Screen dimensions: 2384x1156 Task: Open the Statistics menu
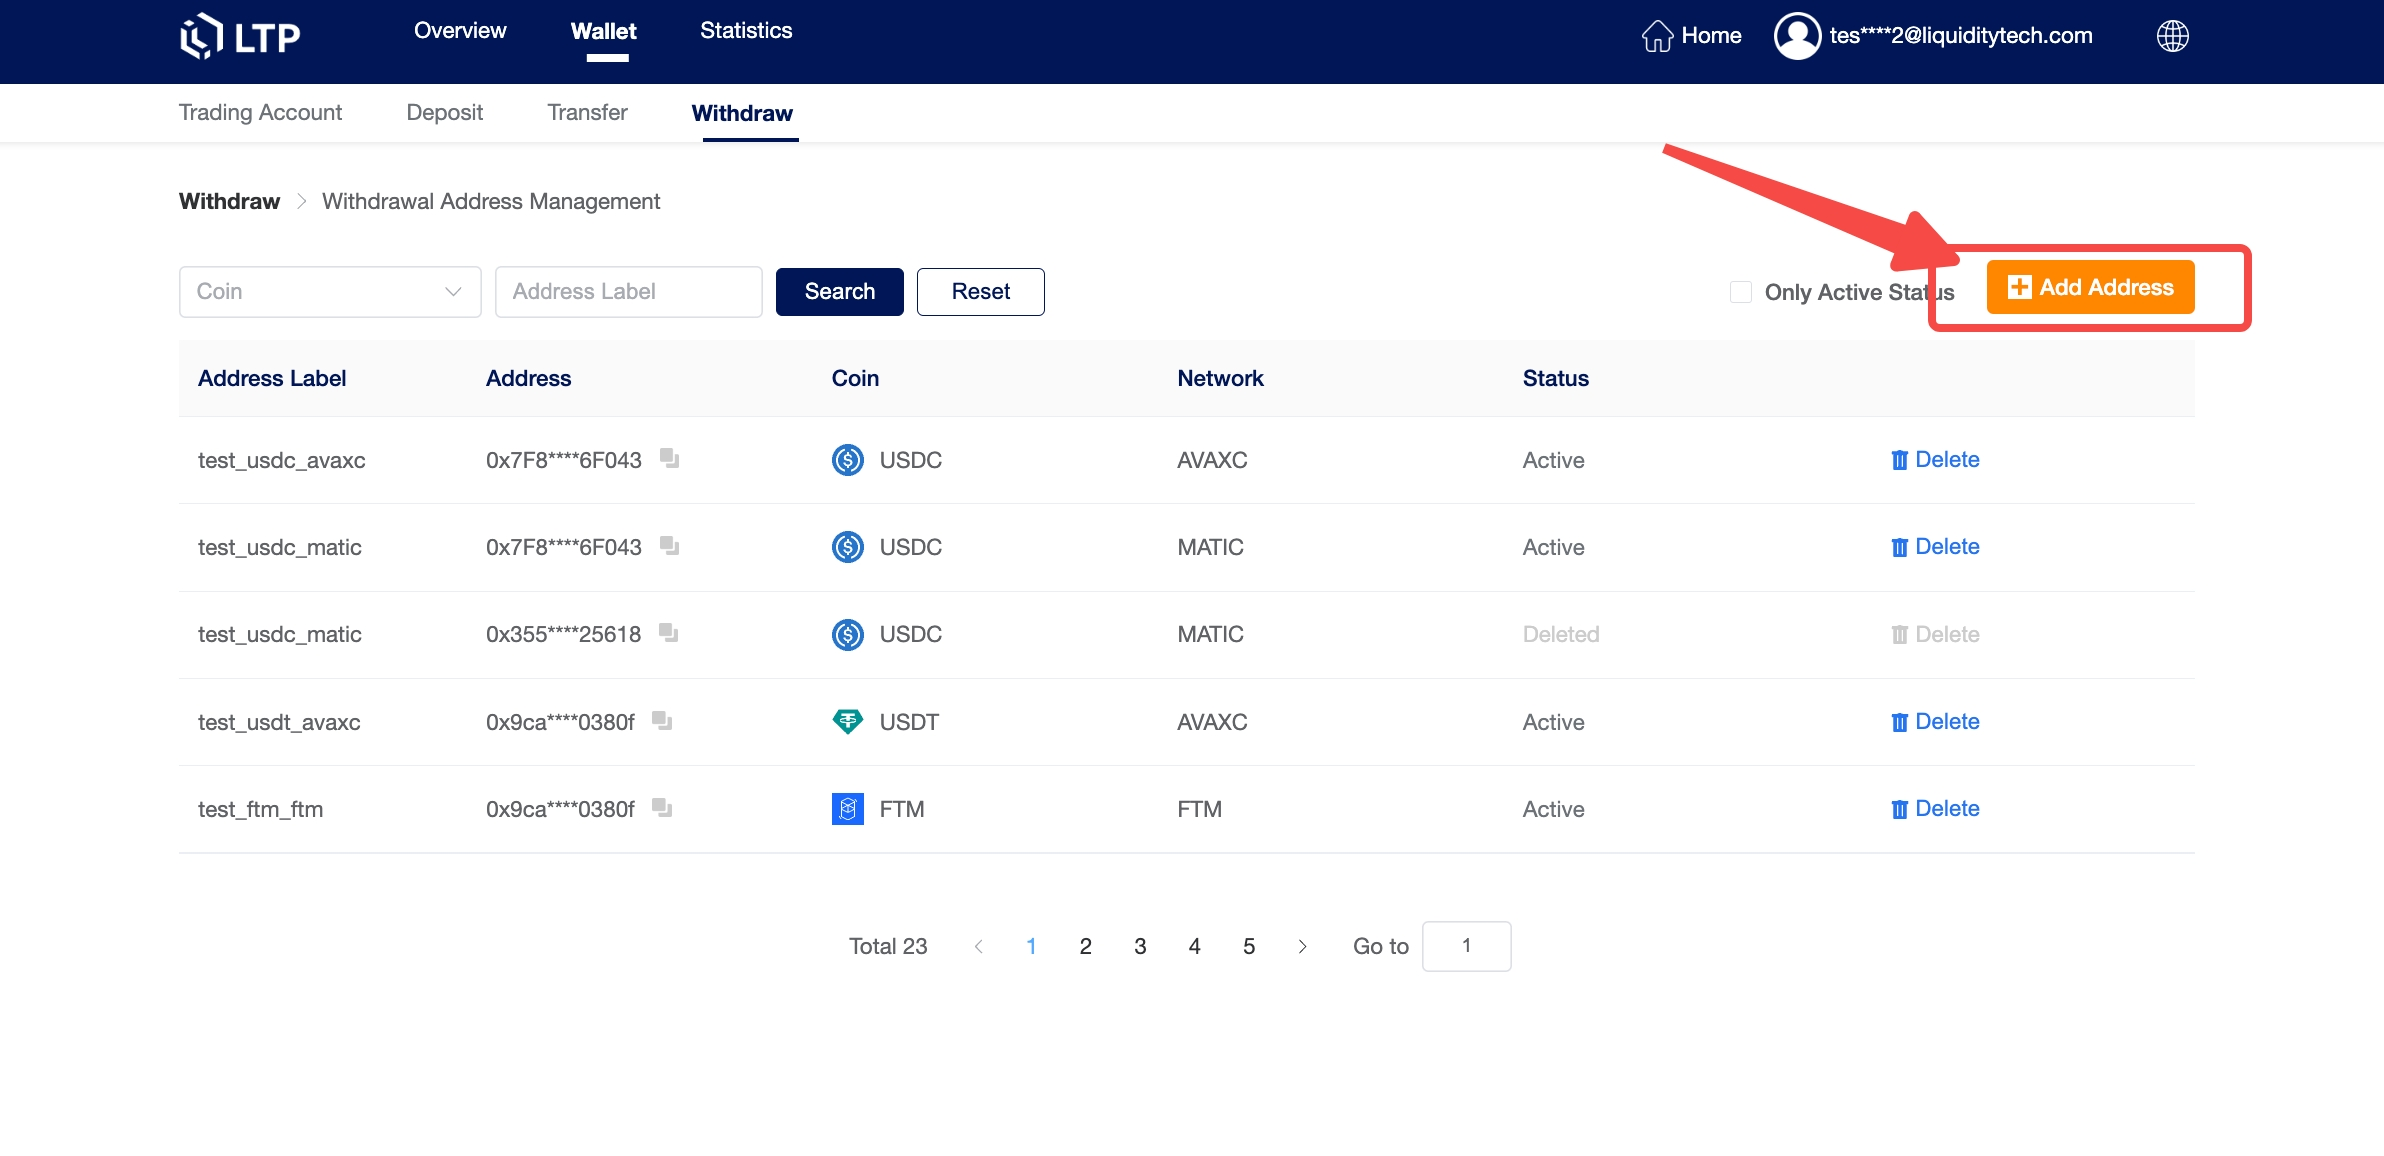746,31
